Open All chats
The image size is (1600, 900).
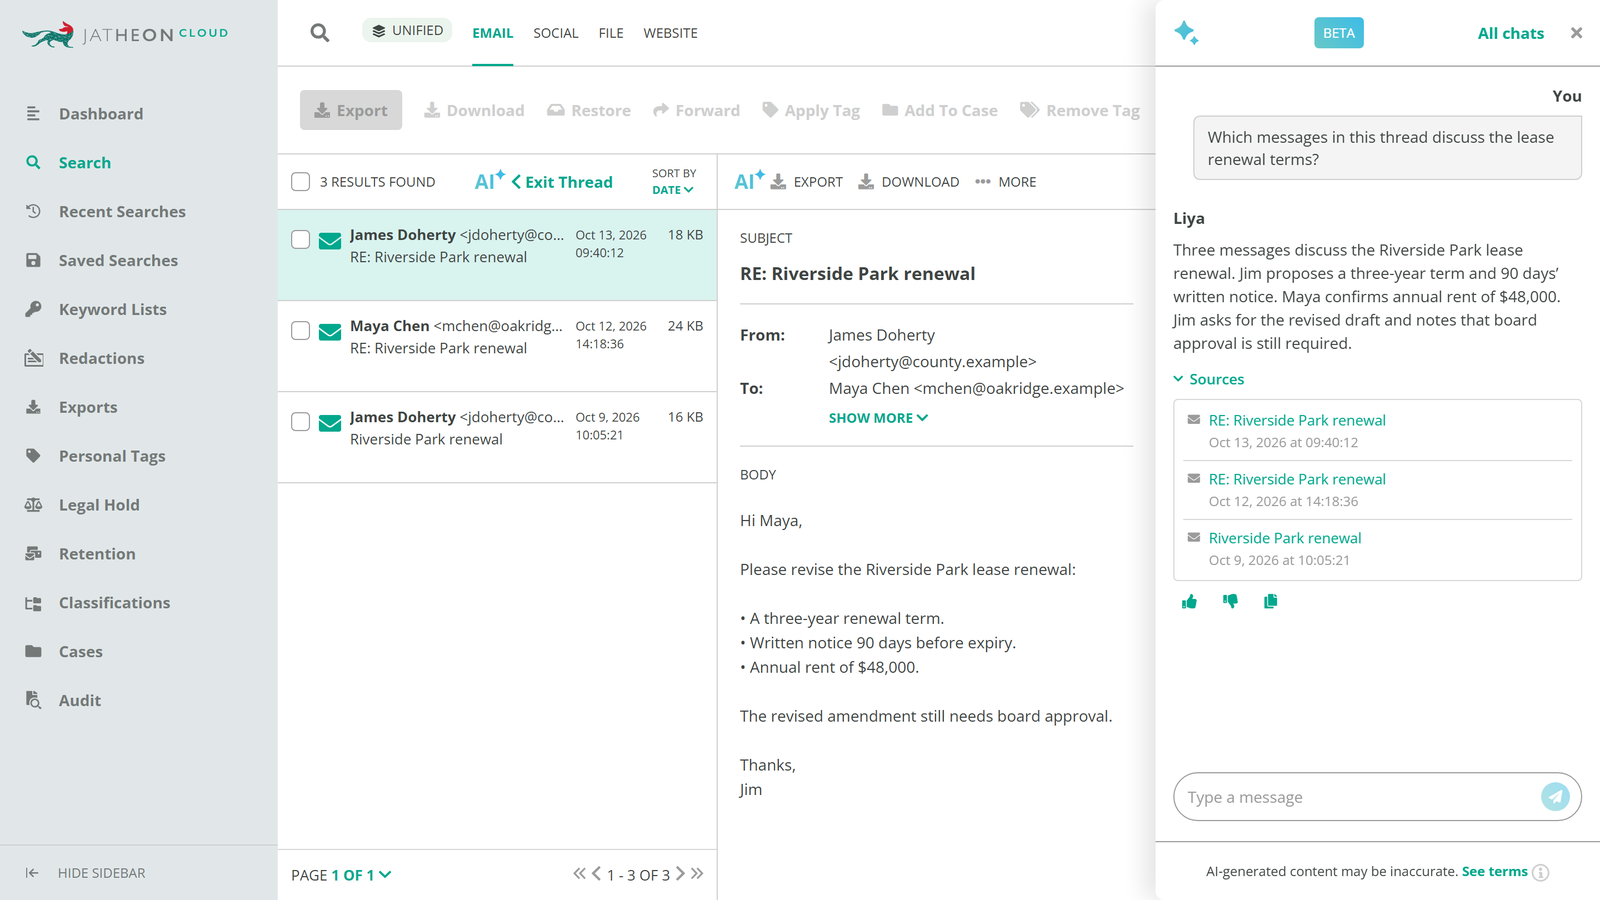(x=1510, y=33)
